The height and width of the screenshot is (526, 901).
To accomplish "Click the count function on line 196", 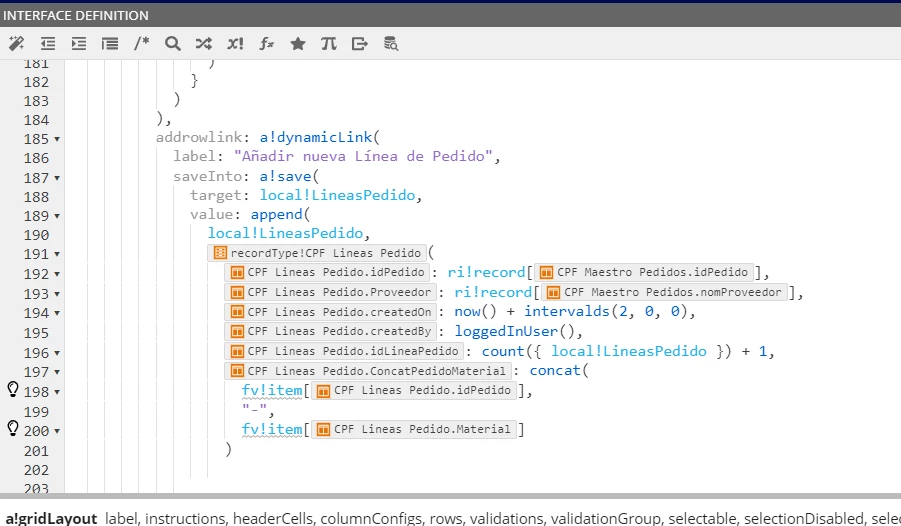I will (x=503, y=351).
